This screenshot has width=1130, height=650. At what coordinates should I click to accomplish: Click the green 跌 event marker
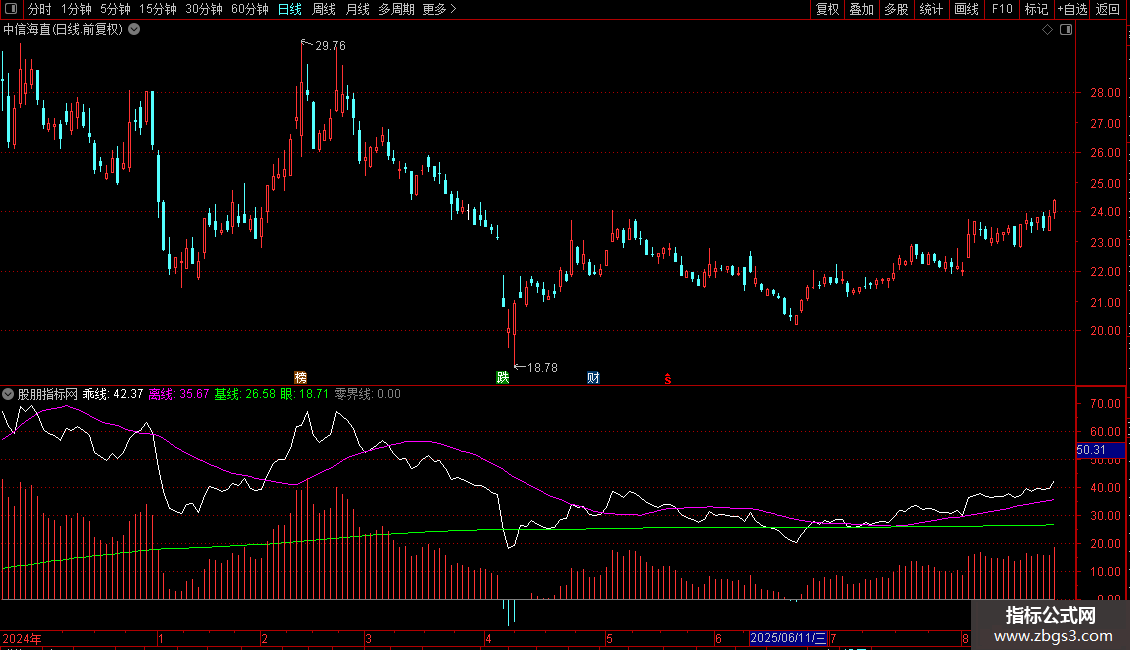point(502,378)
